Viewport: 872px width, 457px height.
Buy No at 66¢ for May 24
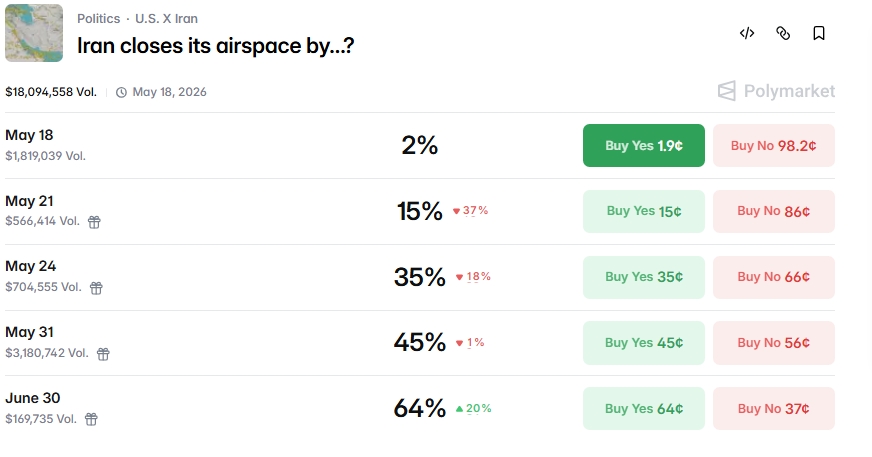click(774, 277)
